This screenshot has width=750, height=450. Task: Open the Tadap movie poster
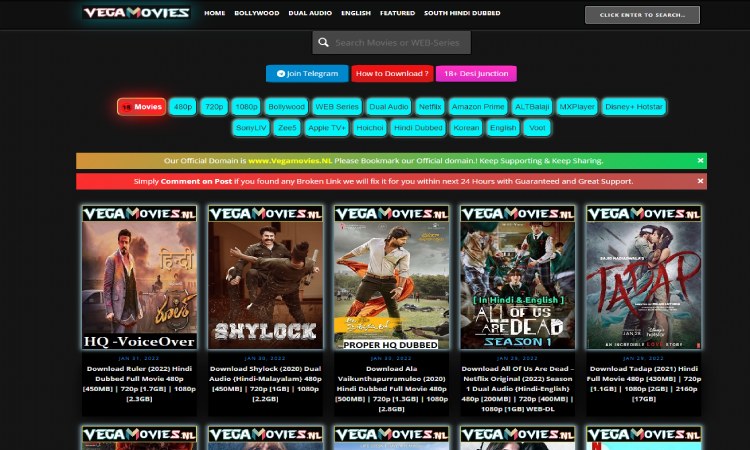coord(644,277)
